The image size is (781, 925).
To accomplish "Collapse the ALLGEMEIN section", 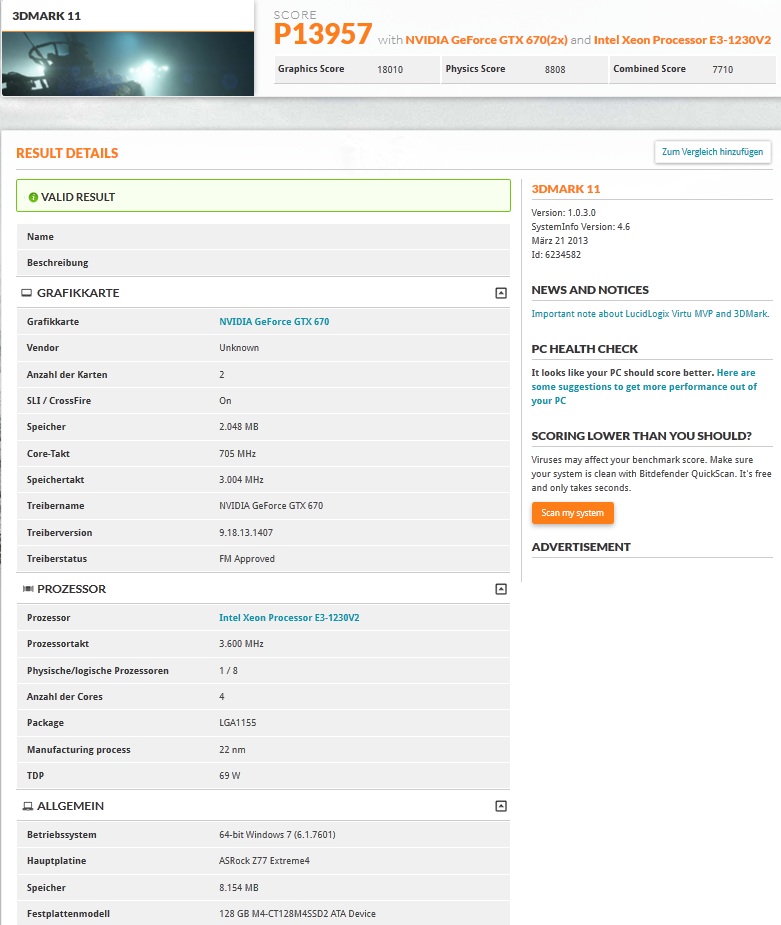I will coord(501,806).
